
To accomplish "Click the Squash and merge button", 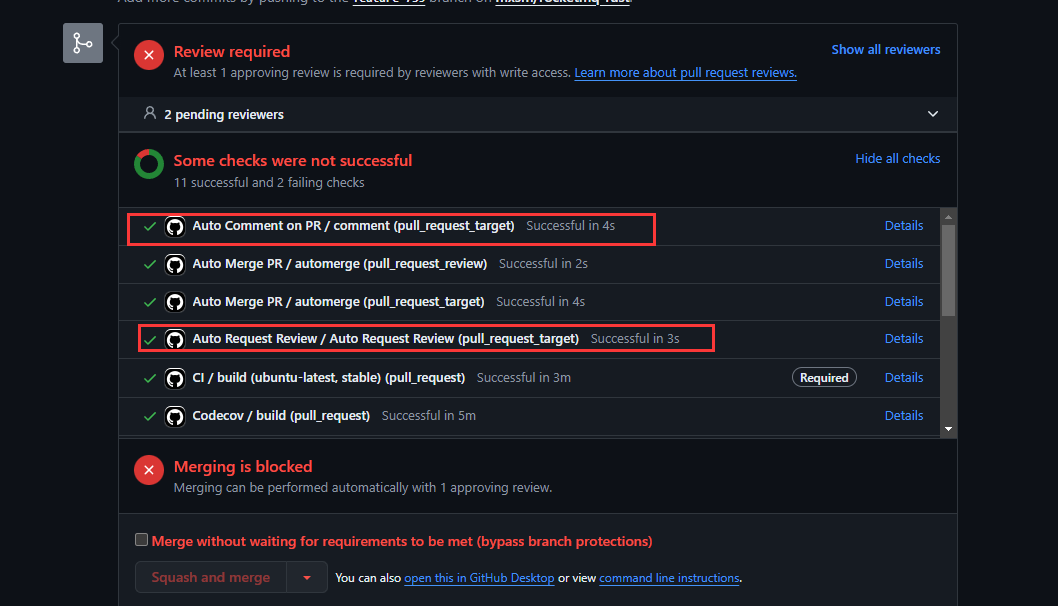I will tap(210, 577).
